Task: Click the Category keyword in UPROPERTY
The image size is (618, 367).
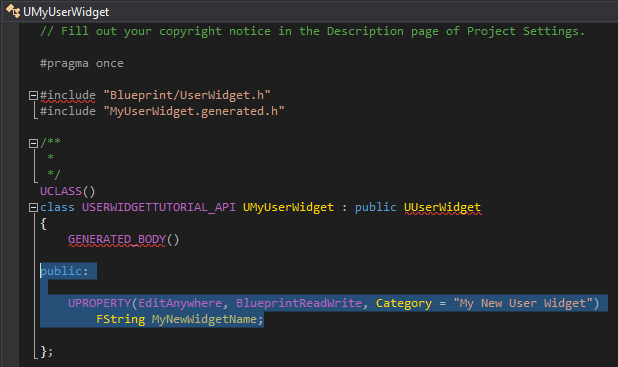Action: click(x=404, y=304)
